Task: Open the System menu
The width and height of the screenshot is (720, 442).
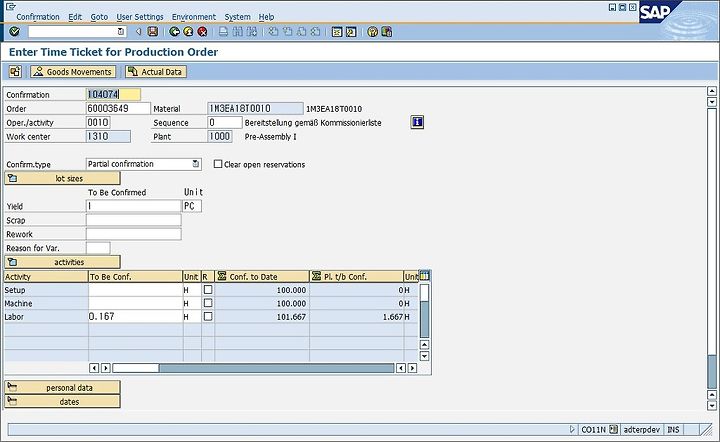Action: click(237, 17)
